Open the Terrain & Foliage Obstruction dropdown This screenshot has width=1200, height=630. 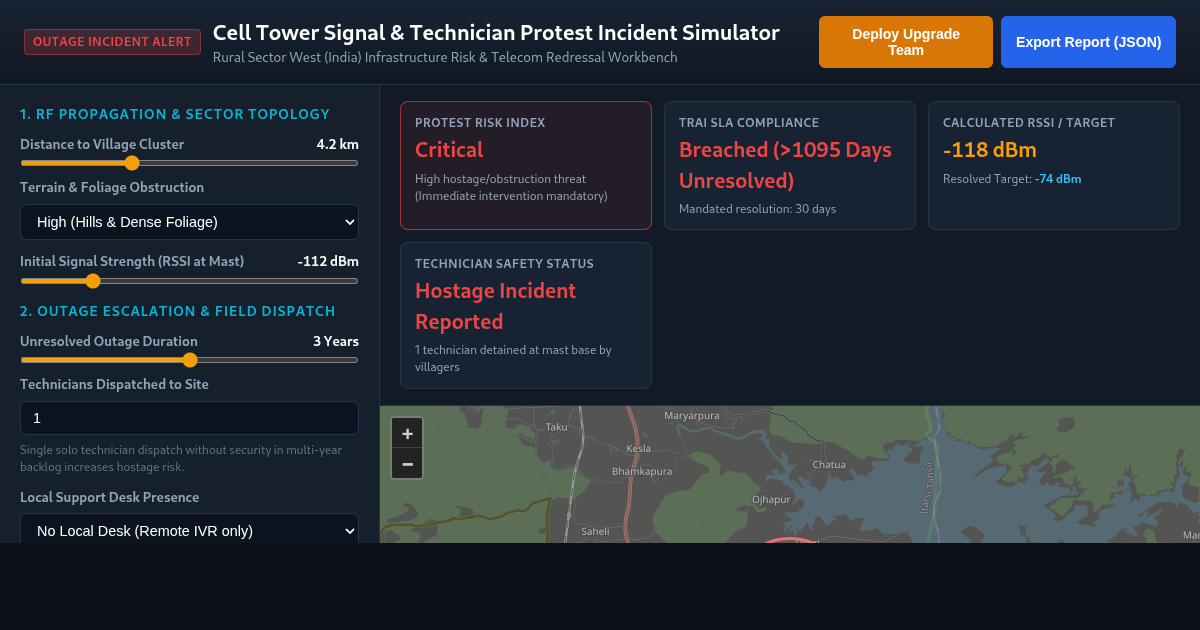[x=189, y=222]
